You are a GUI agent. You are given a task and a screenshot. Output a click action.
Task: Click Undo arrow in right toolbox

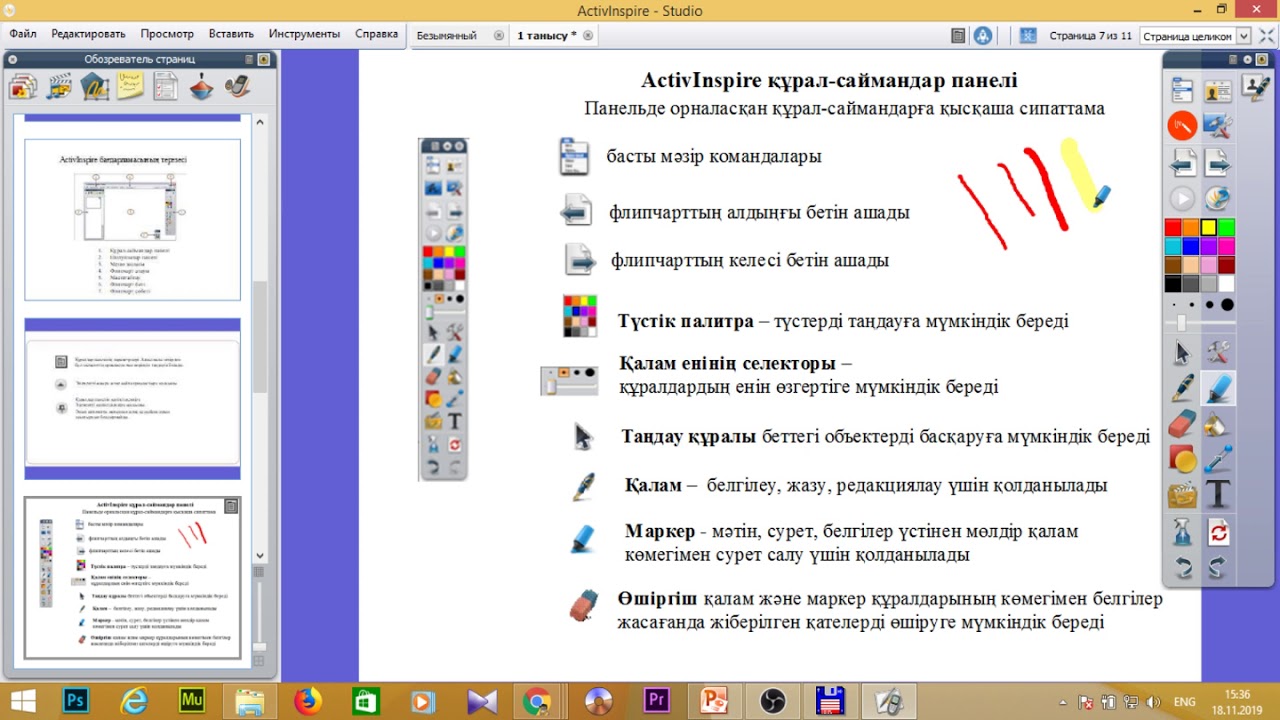pyautogui.click(x=1183, y=567)
